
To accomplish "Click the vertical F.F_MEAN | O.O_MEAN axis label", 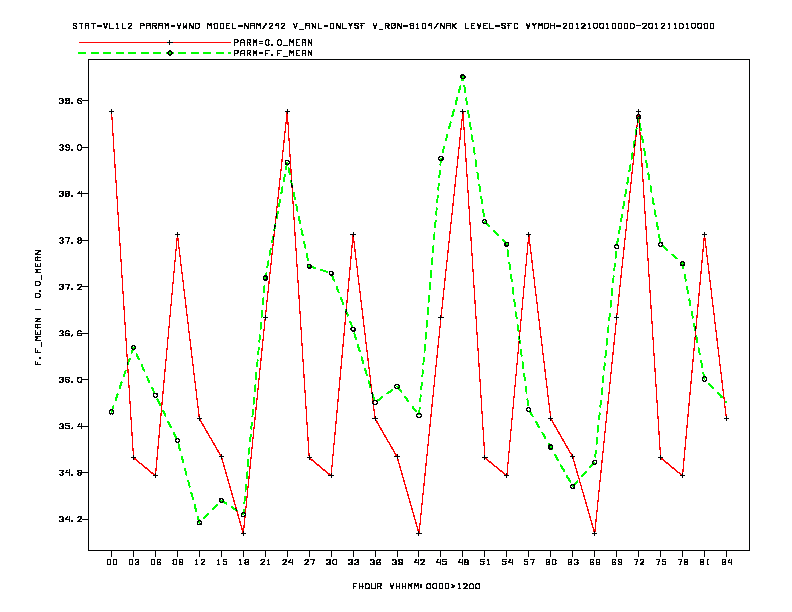I will [38, 307].
